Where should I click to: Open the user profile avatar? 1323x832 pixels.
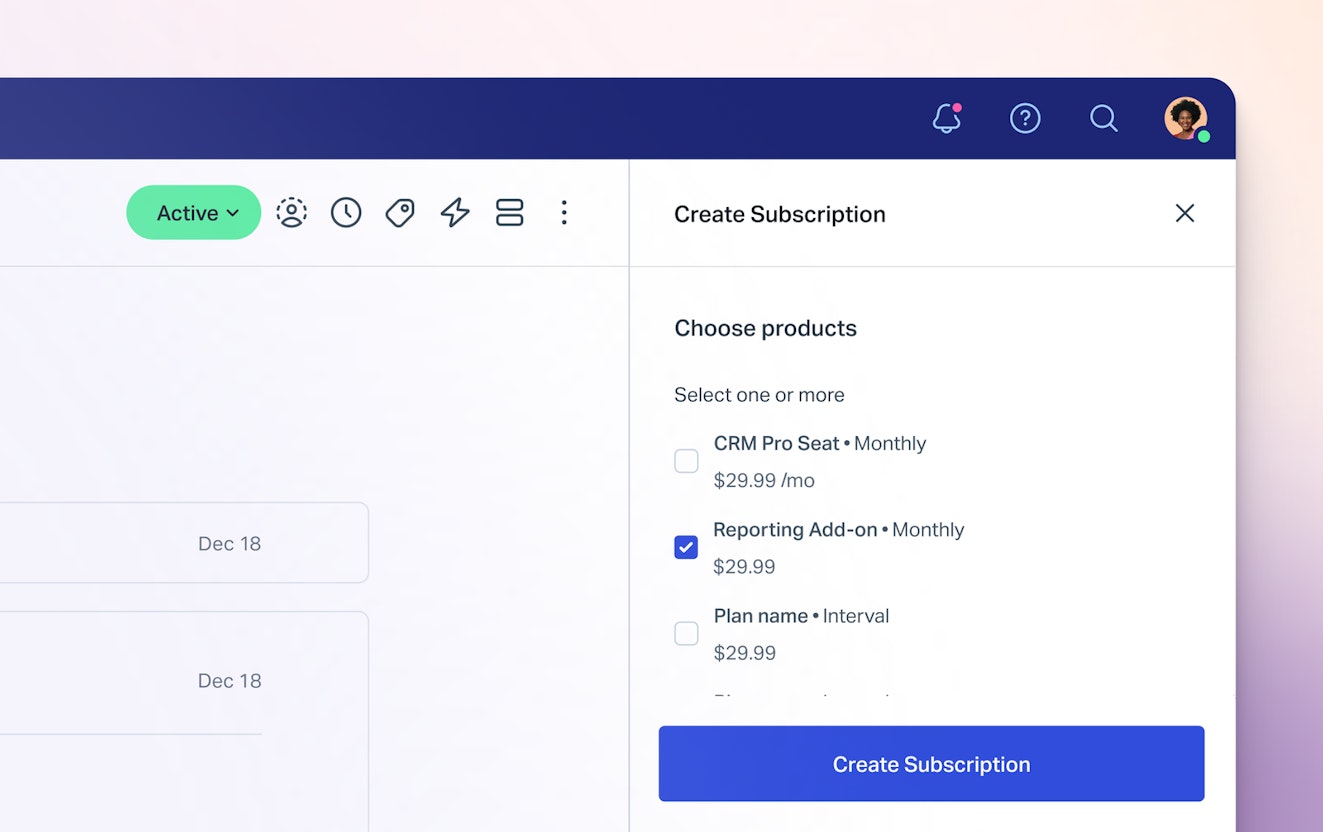[x=1185, y=119]
